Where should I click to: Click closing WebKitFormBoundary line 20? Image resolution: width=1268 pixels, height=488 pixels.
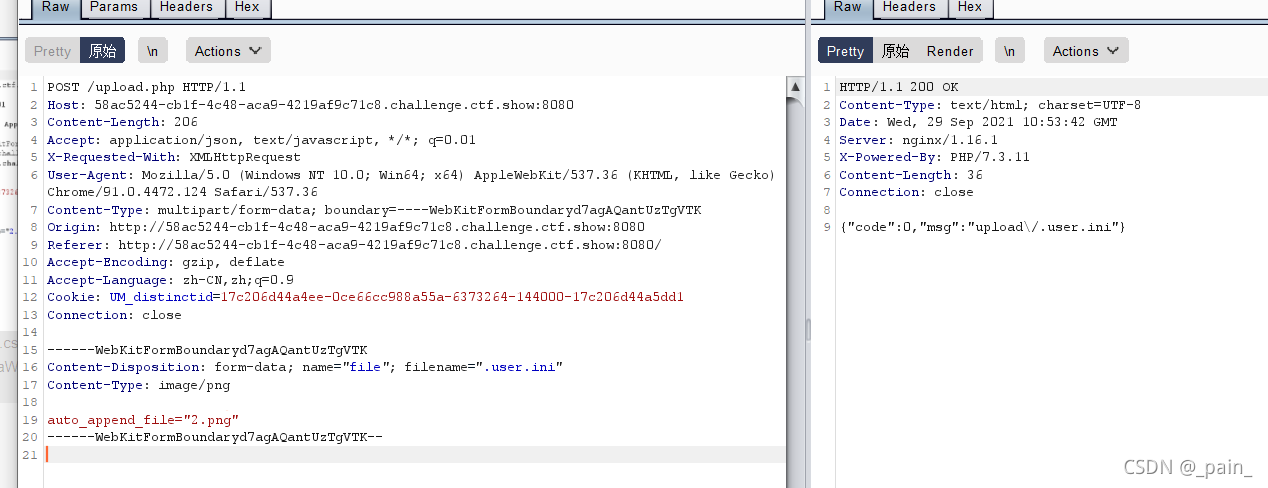click(215, 437)
